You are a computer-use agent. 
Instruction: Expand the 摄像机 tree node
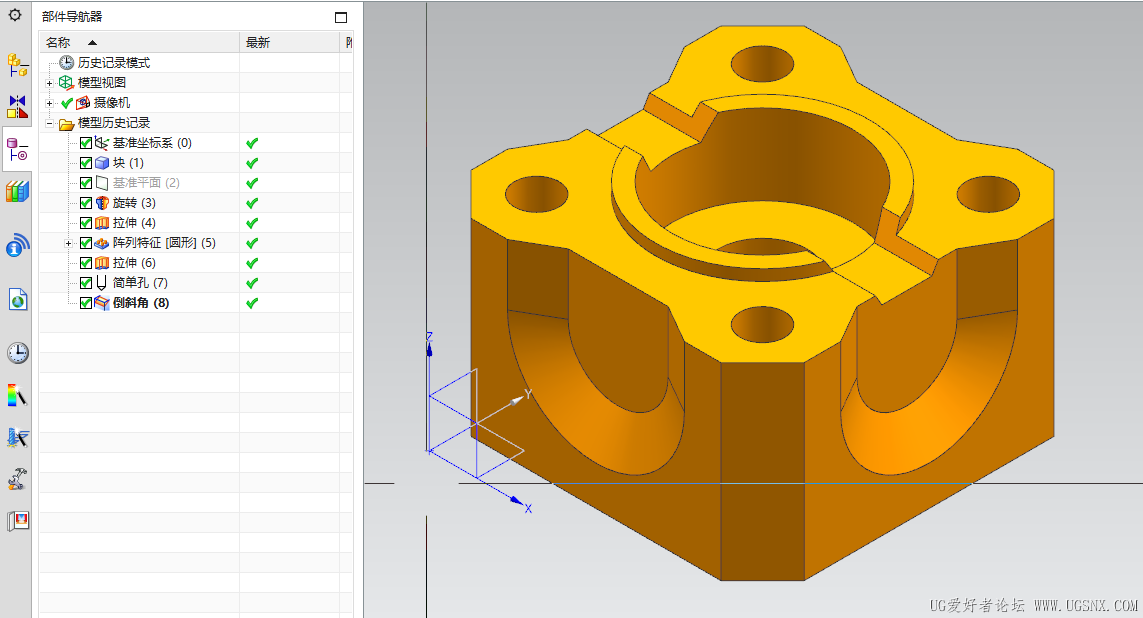(x=50, y=103)
